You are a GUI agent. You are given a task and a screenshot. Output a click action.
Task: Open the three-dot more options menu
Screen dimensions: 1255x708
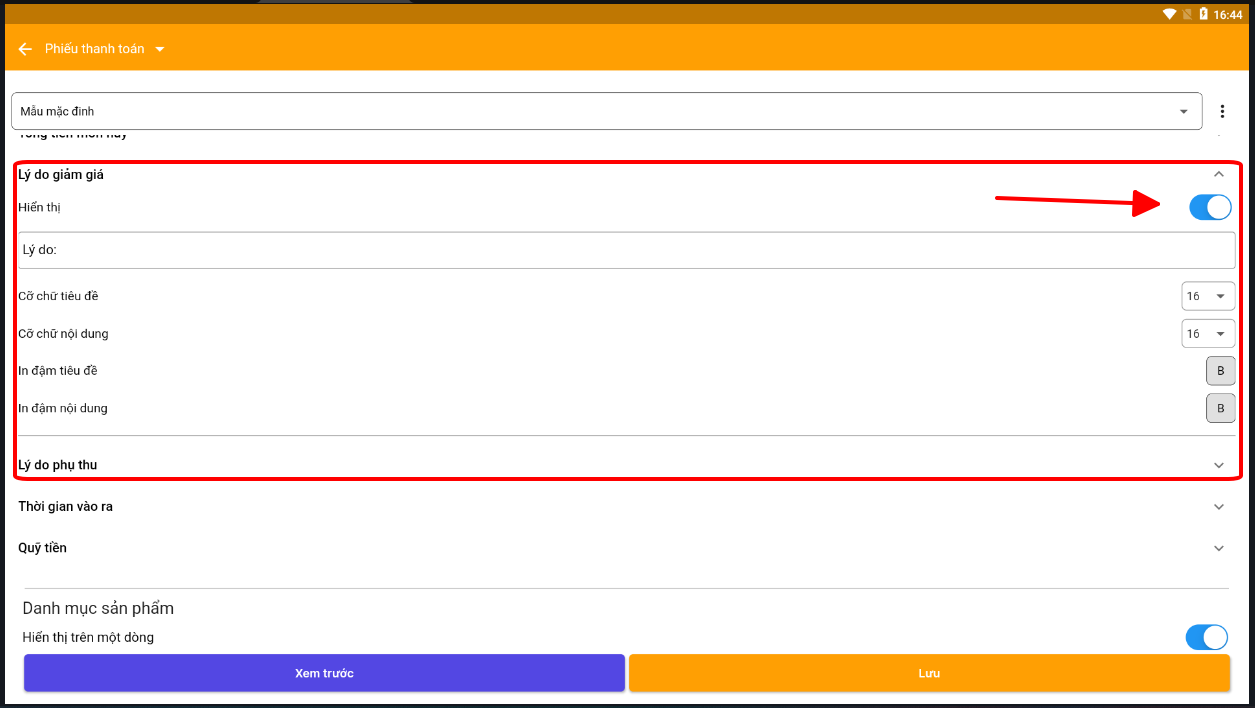pos(1222,111)
